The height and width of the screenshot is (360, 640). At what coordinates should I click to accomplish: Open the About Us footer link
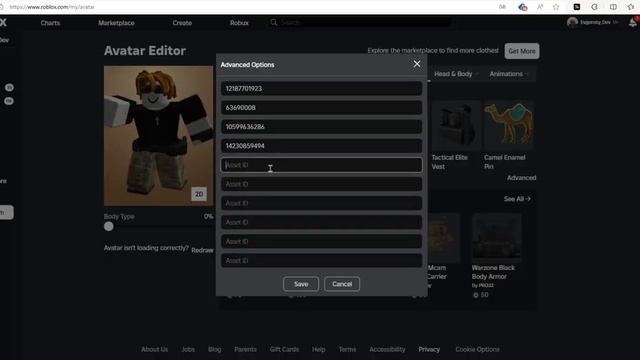[154, 349]
